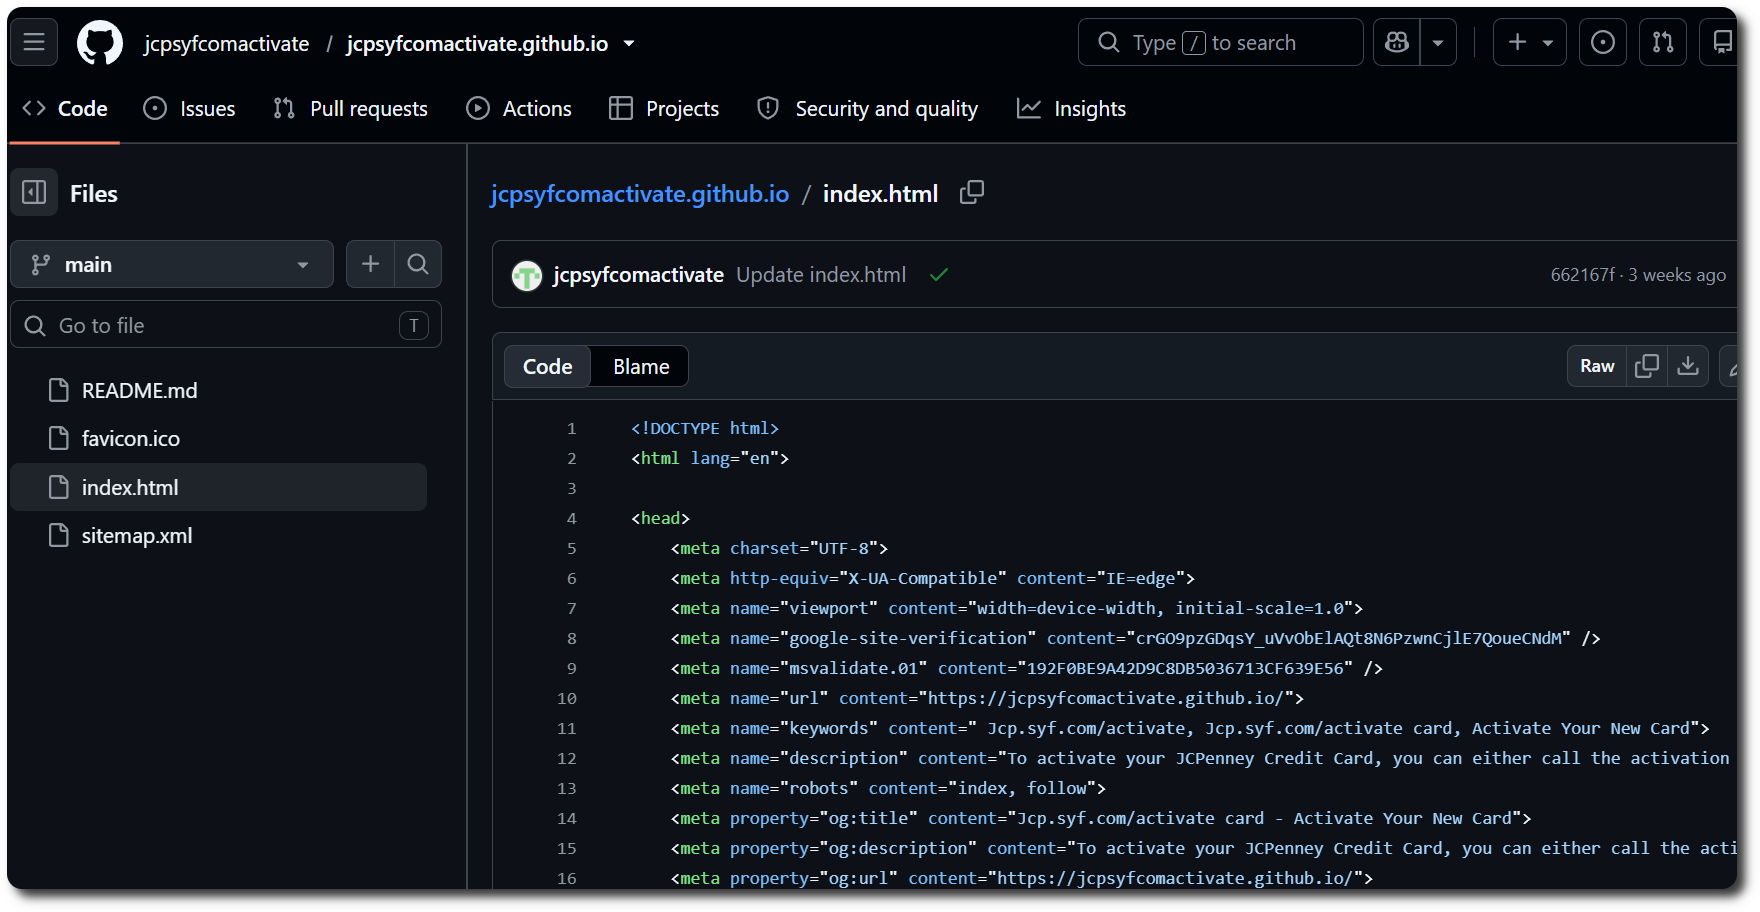Open jcpsyfcomactivate.github.io breadcrumb link
Screen dimensions: 1760x912
pos(640,194)
